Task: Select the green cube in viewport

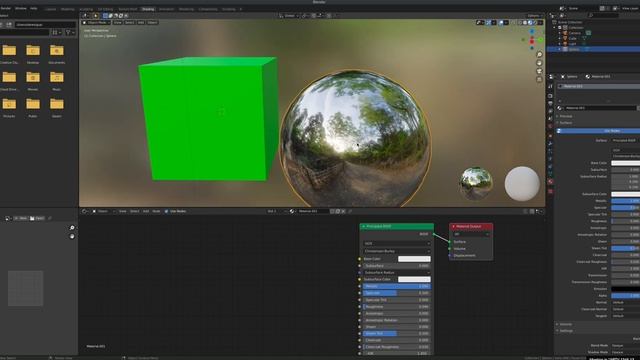Action: pos(208,119)
